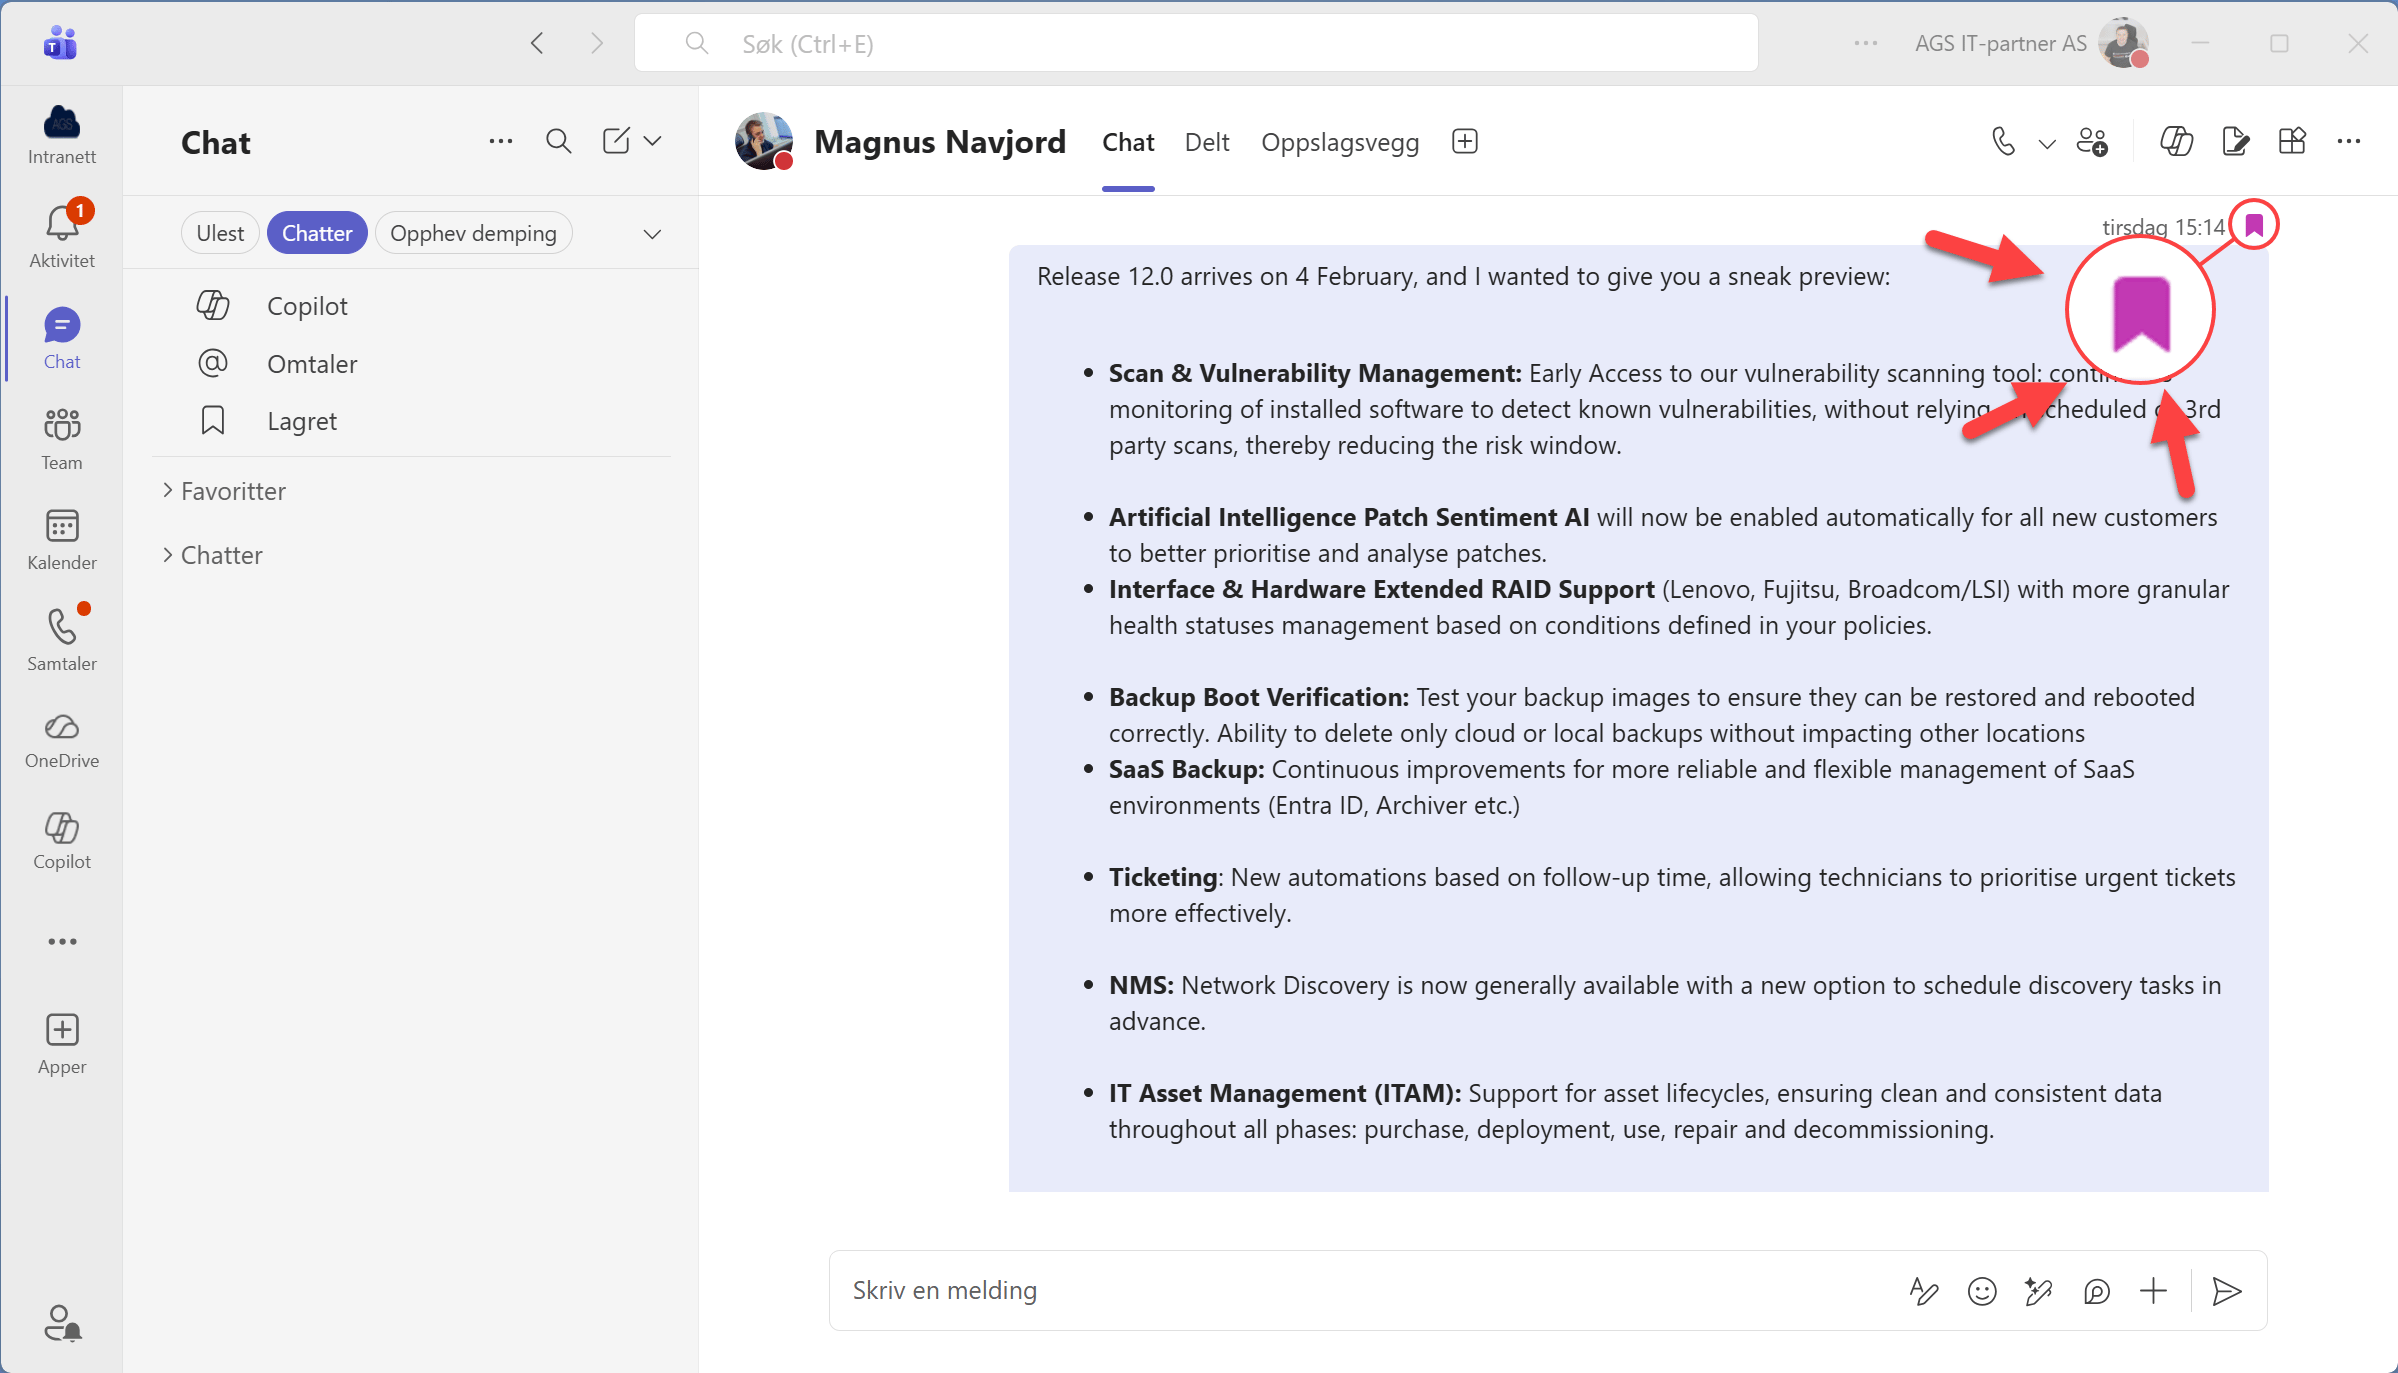2398x1373 pixels.
Task: Click the audio call phone icon
Action: coord(2003,142)
